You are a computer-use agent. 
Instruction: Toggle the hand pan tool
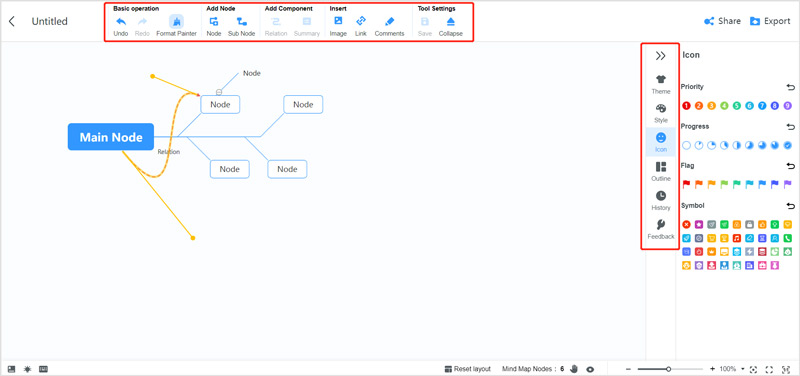574,369
